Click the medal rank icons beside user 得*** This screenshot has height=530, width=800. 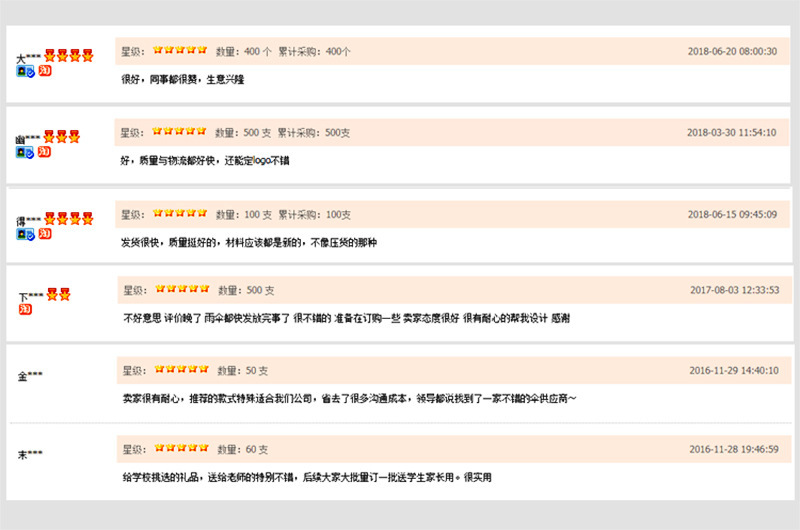coord(69,218)
